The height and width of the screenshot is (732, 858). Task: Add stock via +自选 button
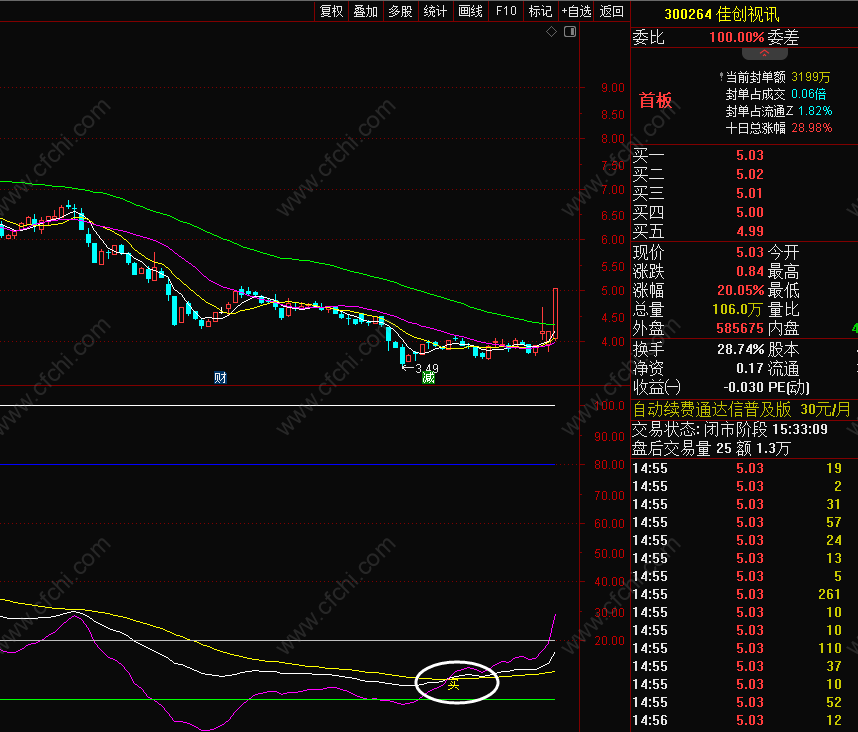coord(576,11)
